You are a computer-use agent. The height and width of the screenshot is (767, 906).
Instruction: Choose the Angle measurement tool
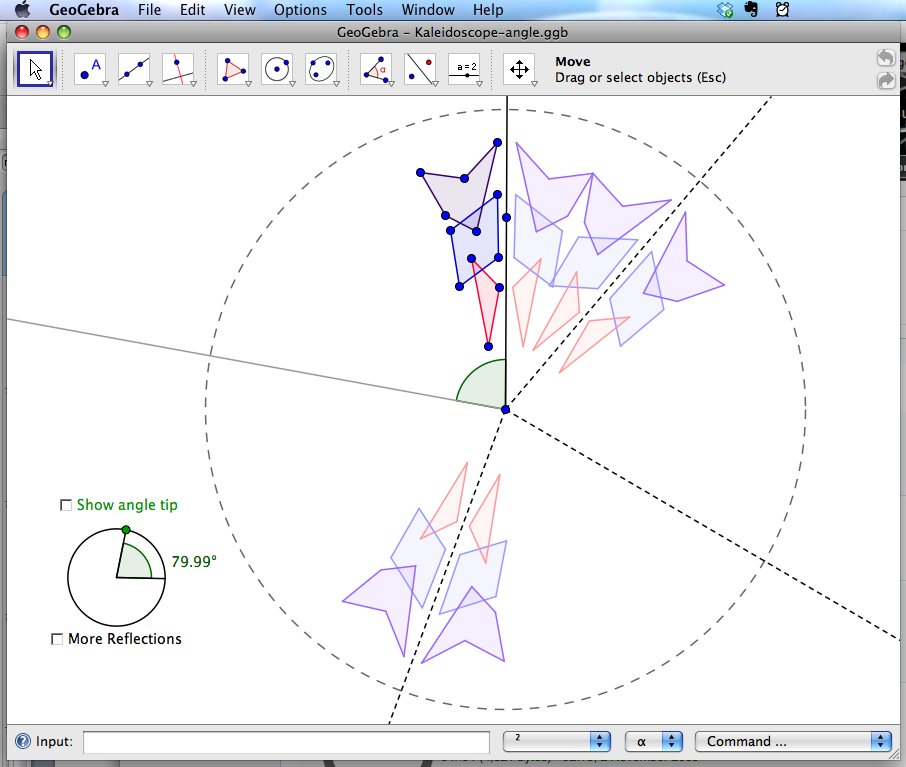click(375, 68)
